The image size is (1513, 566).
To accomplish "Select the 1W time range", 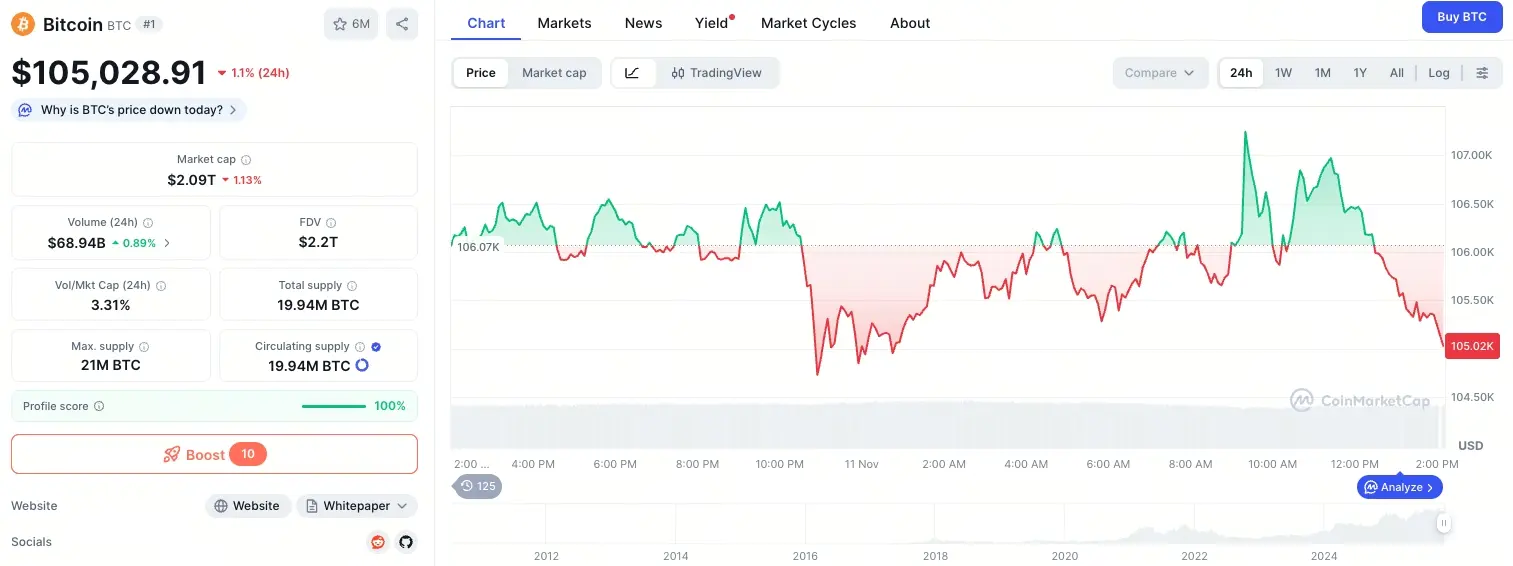I will pyautogui.click(x=1283, y=73).
